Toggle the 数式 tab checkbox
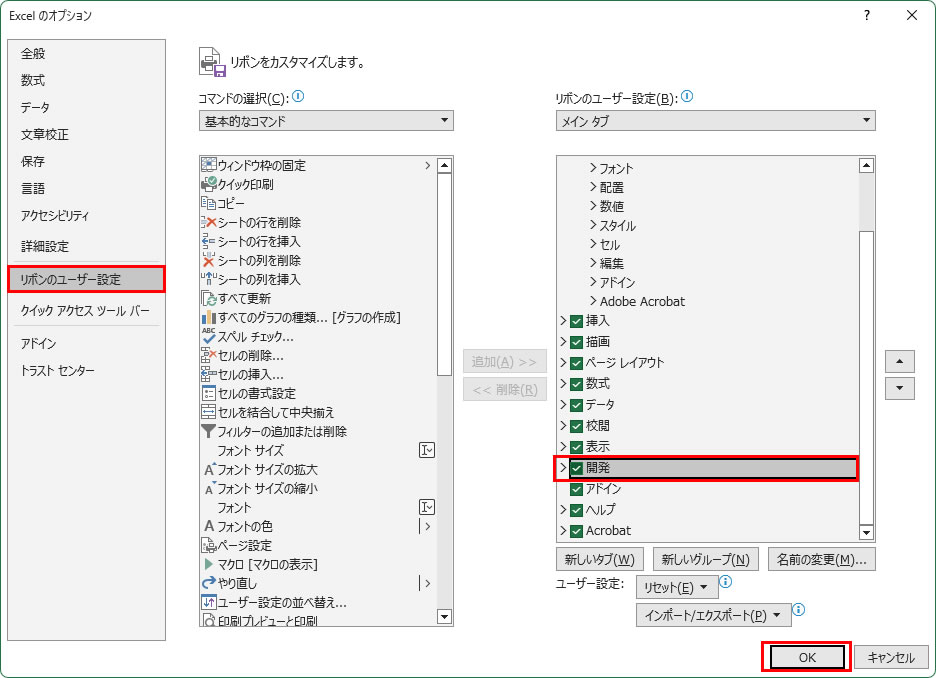The height and width of the screenshot is (678, 936). tap(576, 384)
